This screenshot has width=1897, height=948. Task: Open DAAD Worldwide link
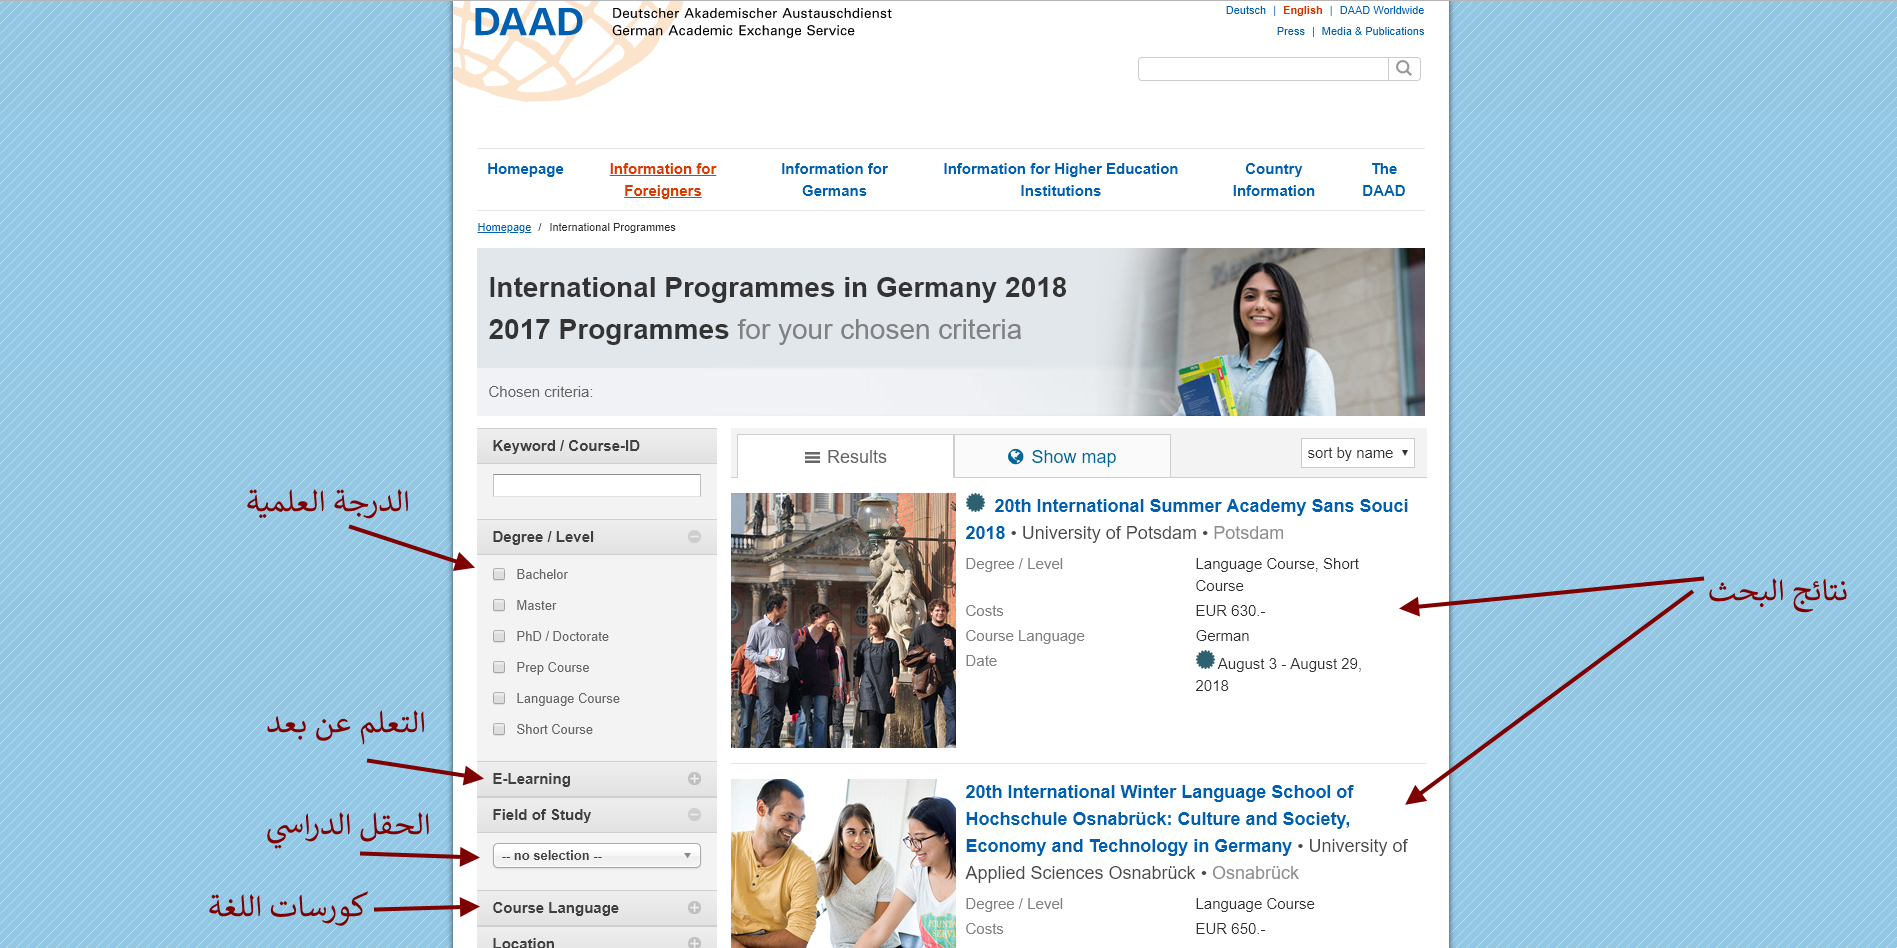(x=1381, y=10)
